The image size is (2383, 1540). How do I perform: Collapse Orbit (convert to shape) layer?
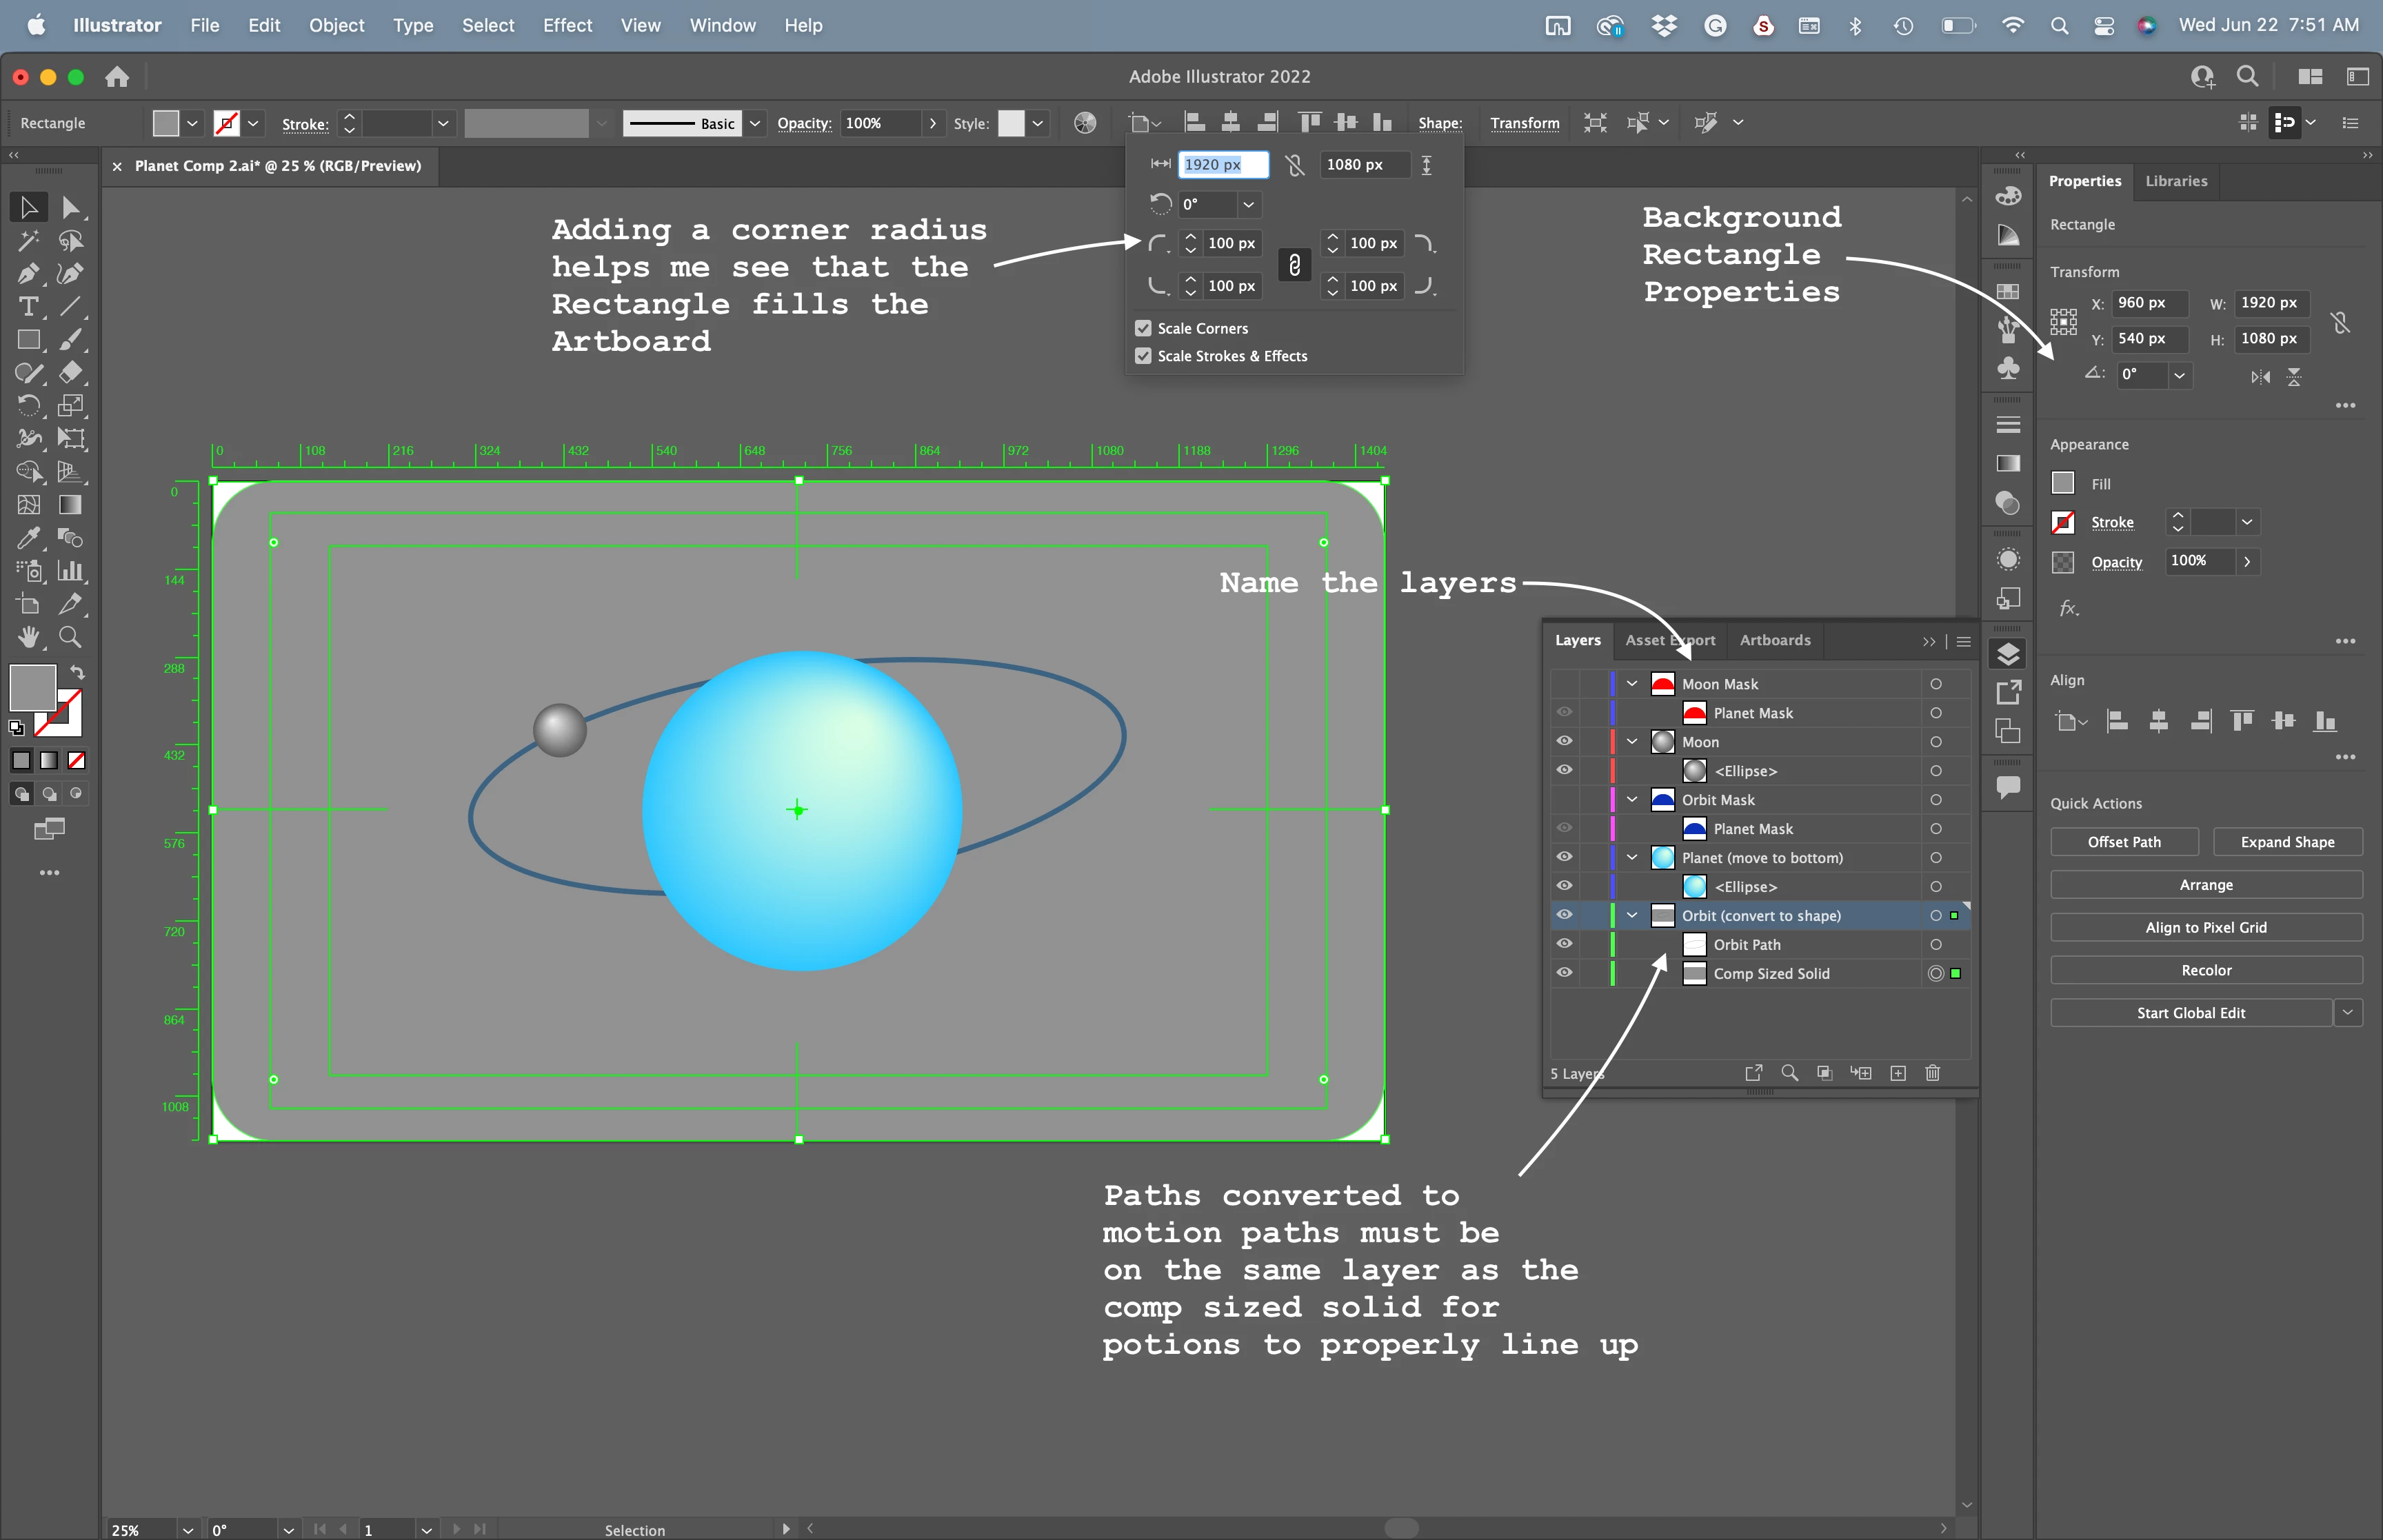pyautogui.click(x=1632, y=915)
